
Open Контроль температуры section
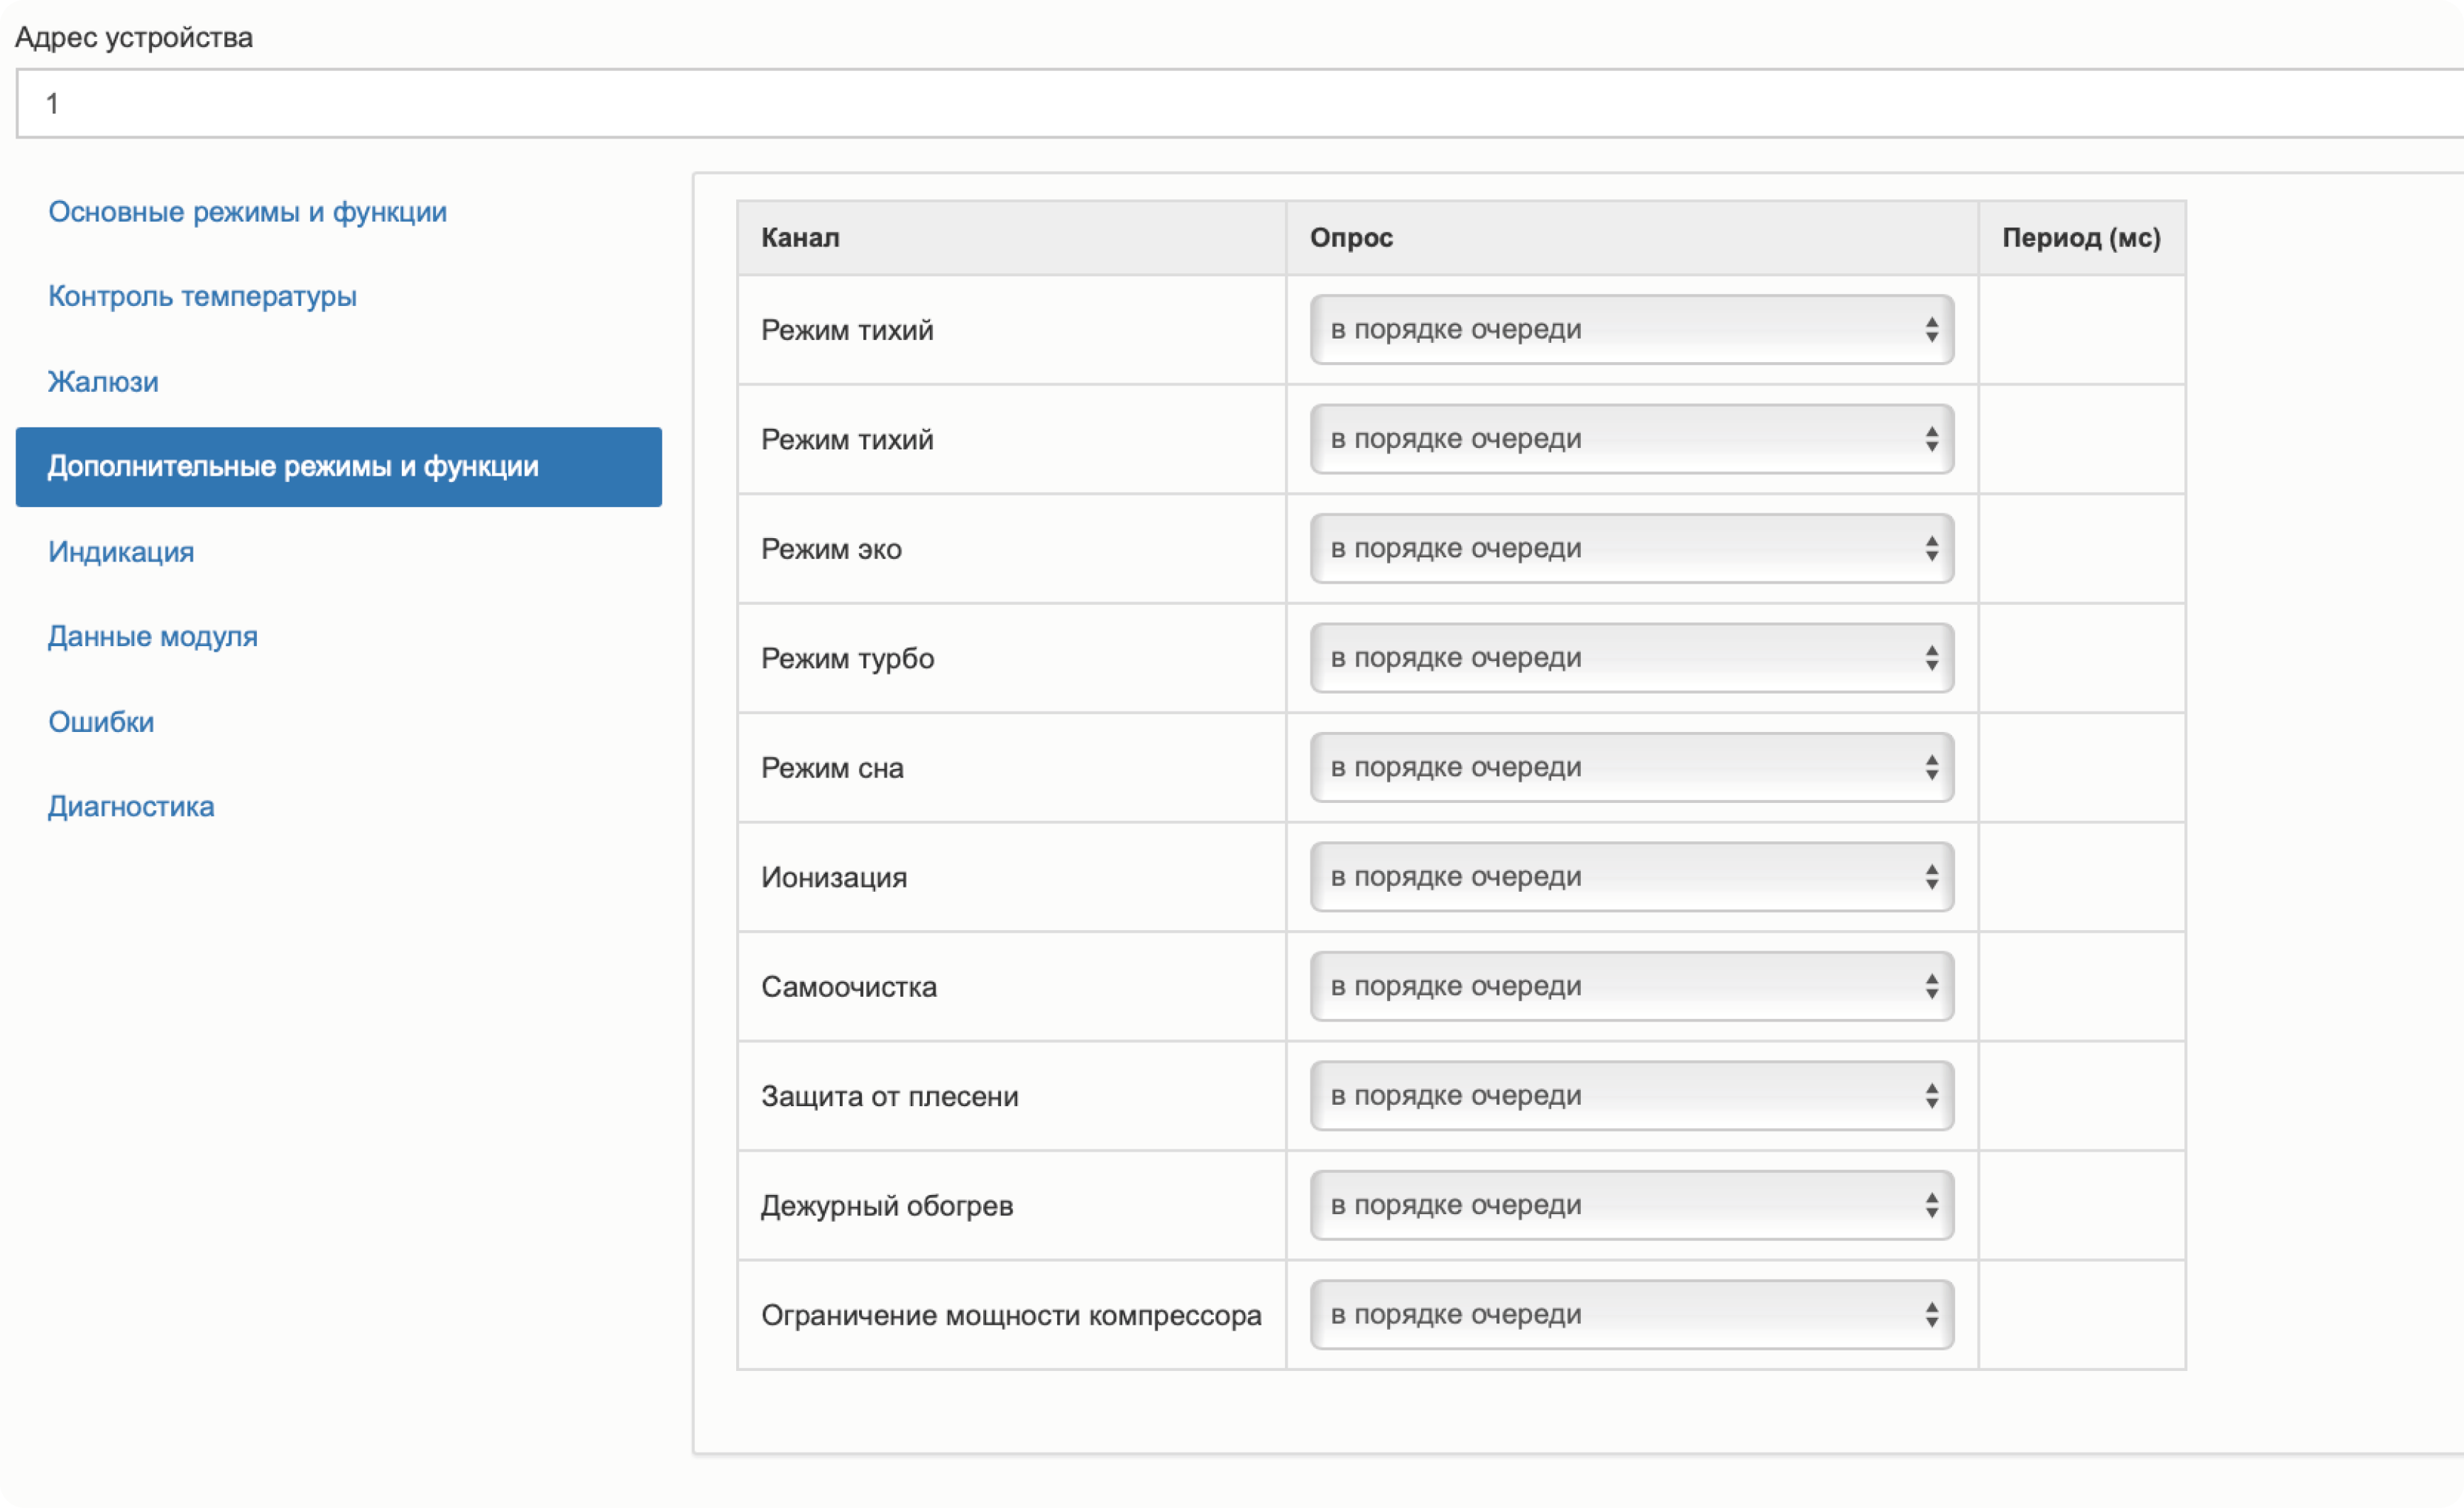202,296
